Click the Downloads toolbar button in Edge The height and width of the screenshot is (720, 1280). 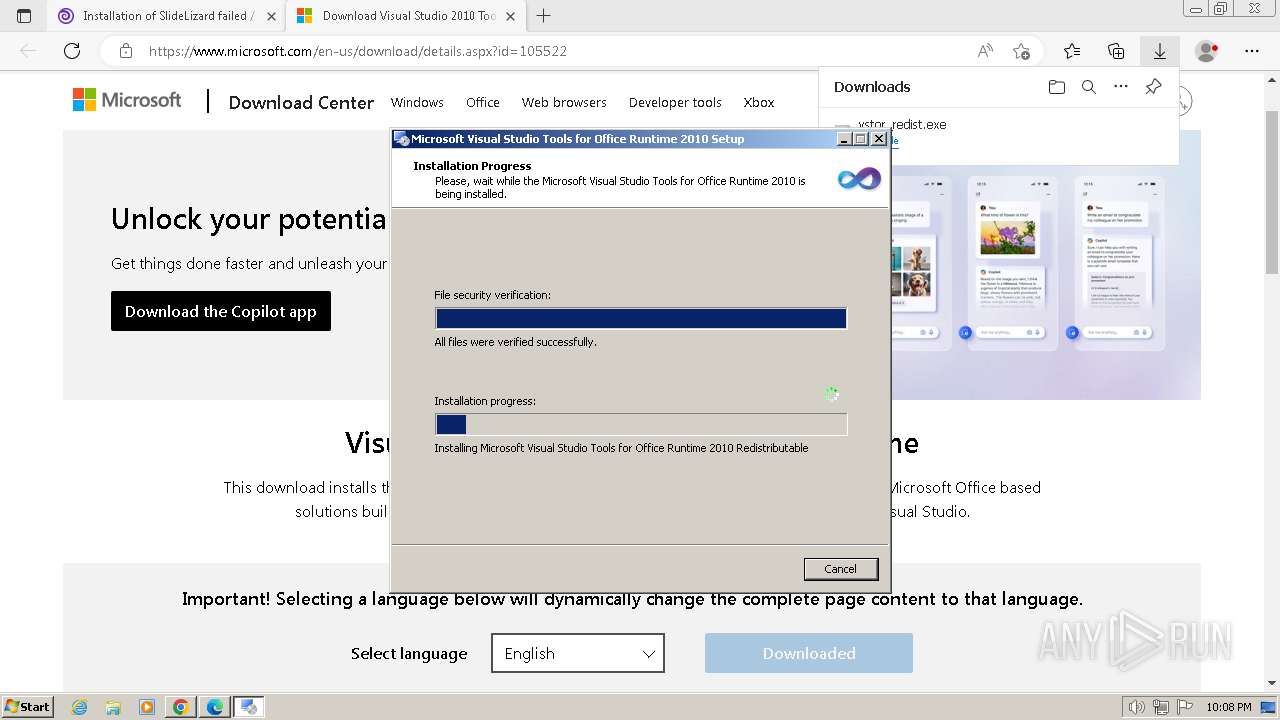[x=1160, y=51]
